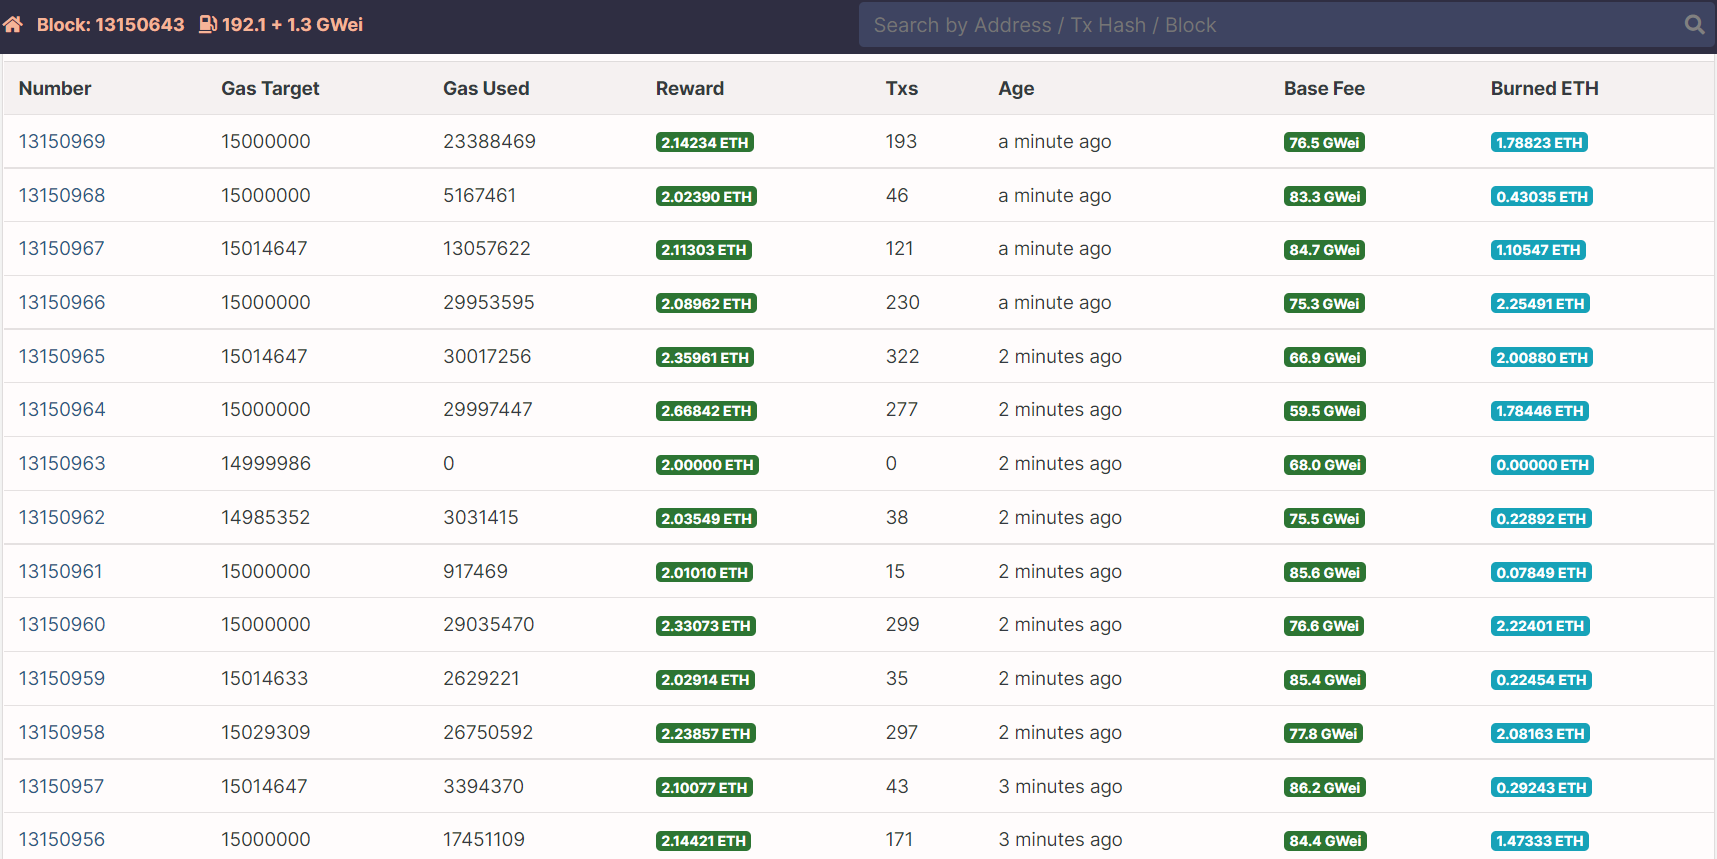Screen dimensions: 1717x859
Task: Open block number 13150956
Action: pyautogui.click(x=62, y=840)
